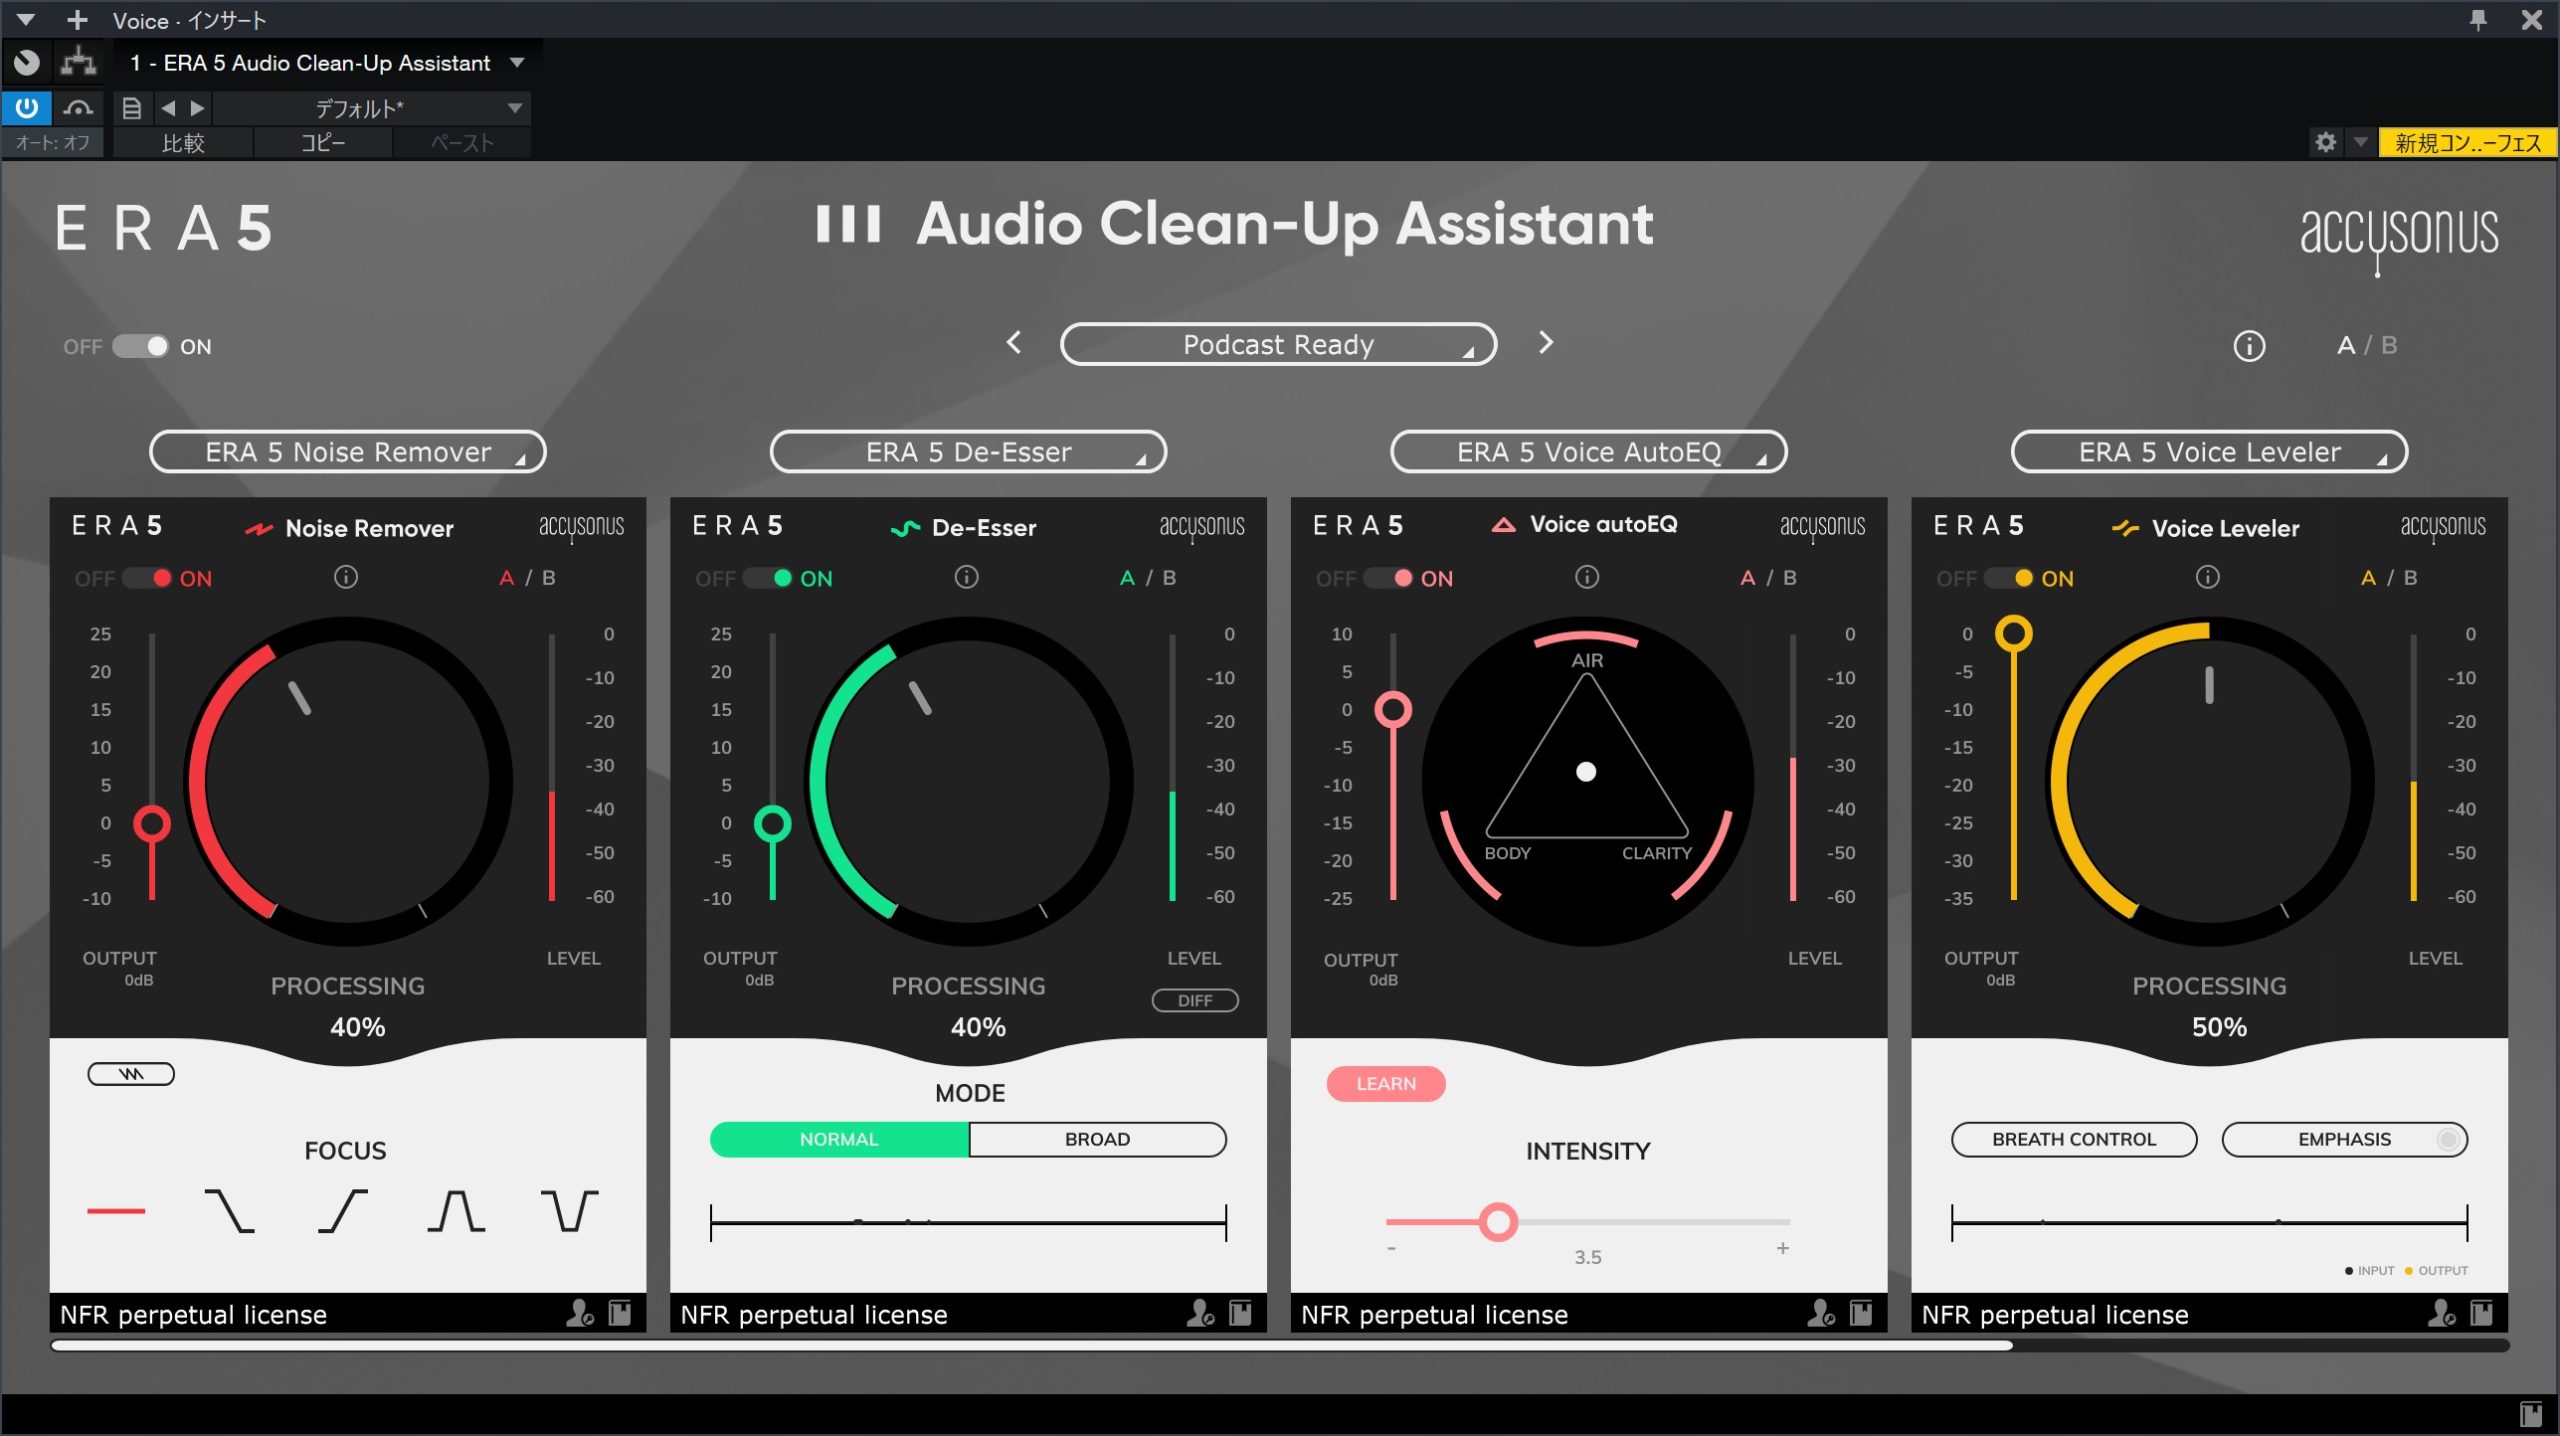Click the INTENSITY slider handle
This screenshot has height=1436, width=2560.
tap(1498, 1222)
